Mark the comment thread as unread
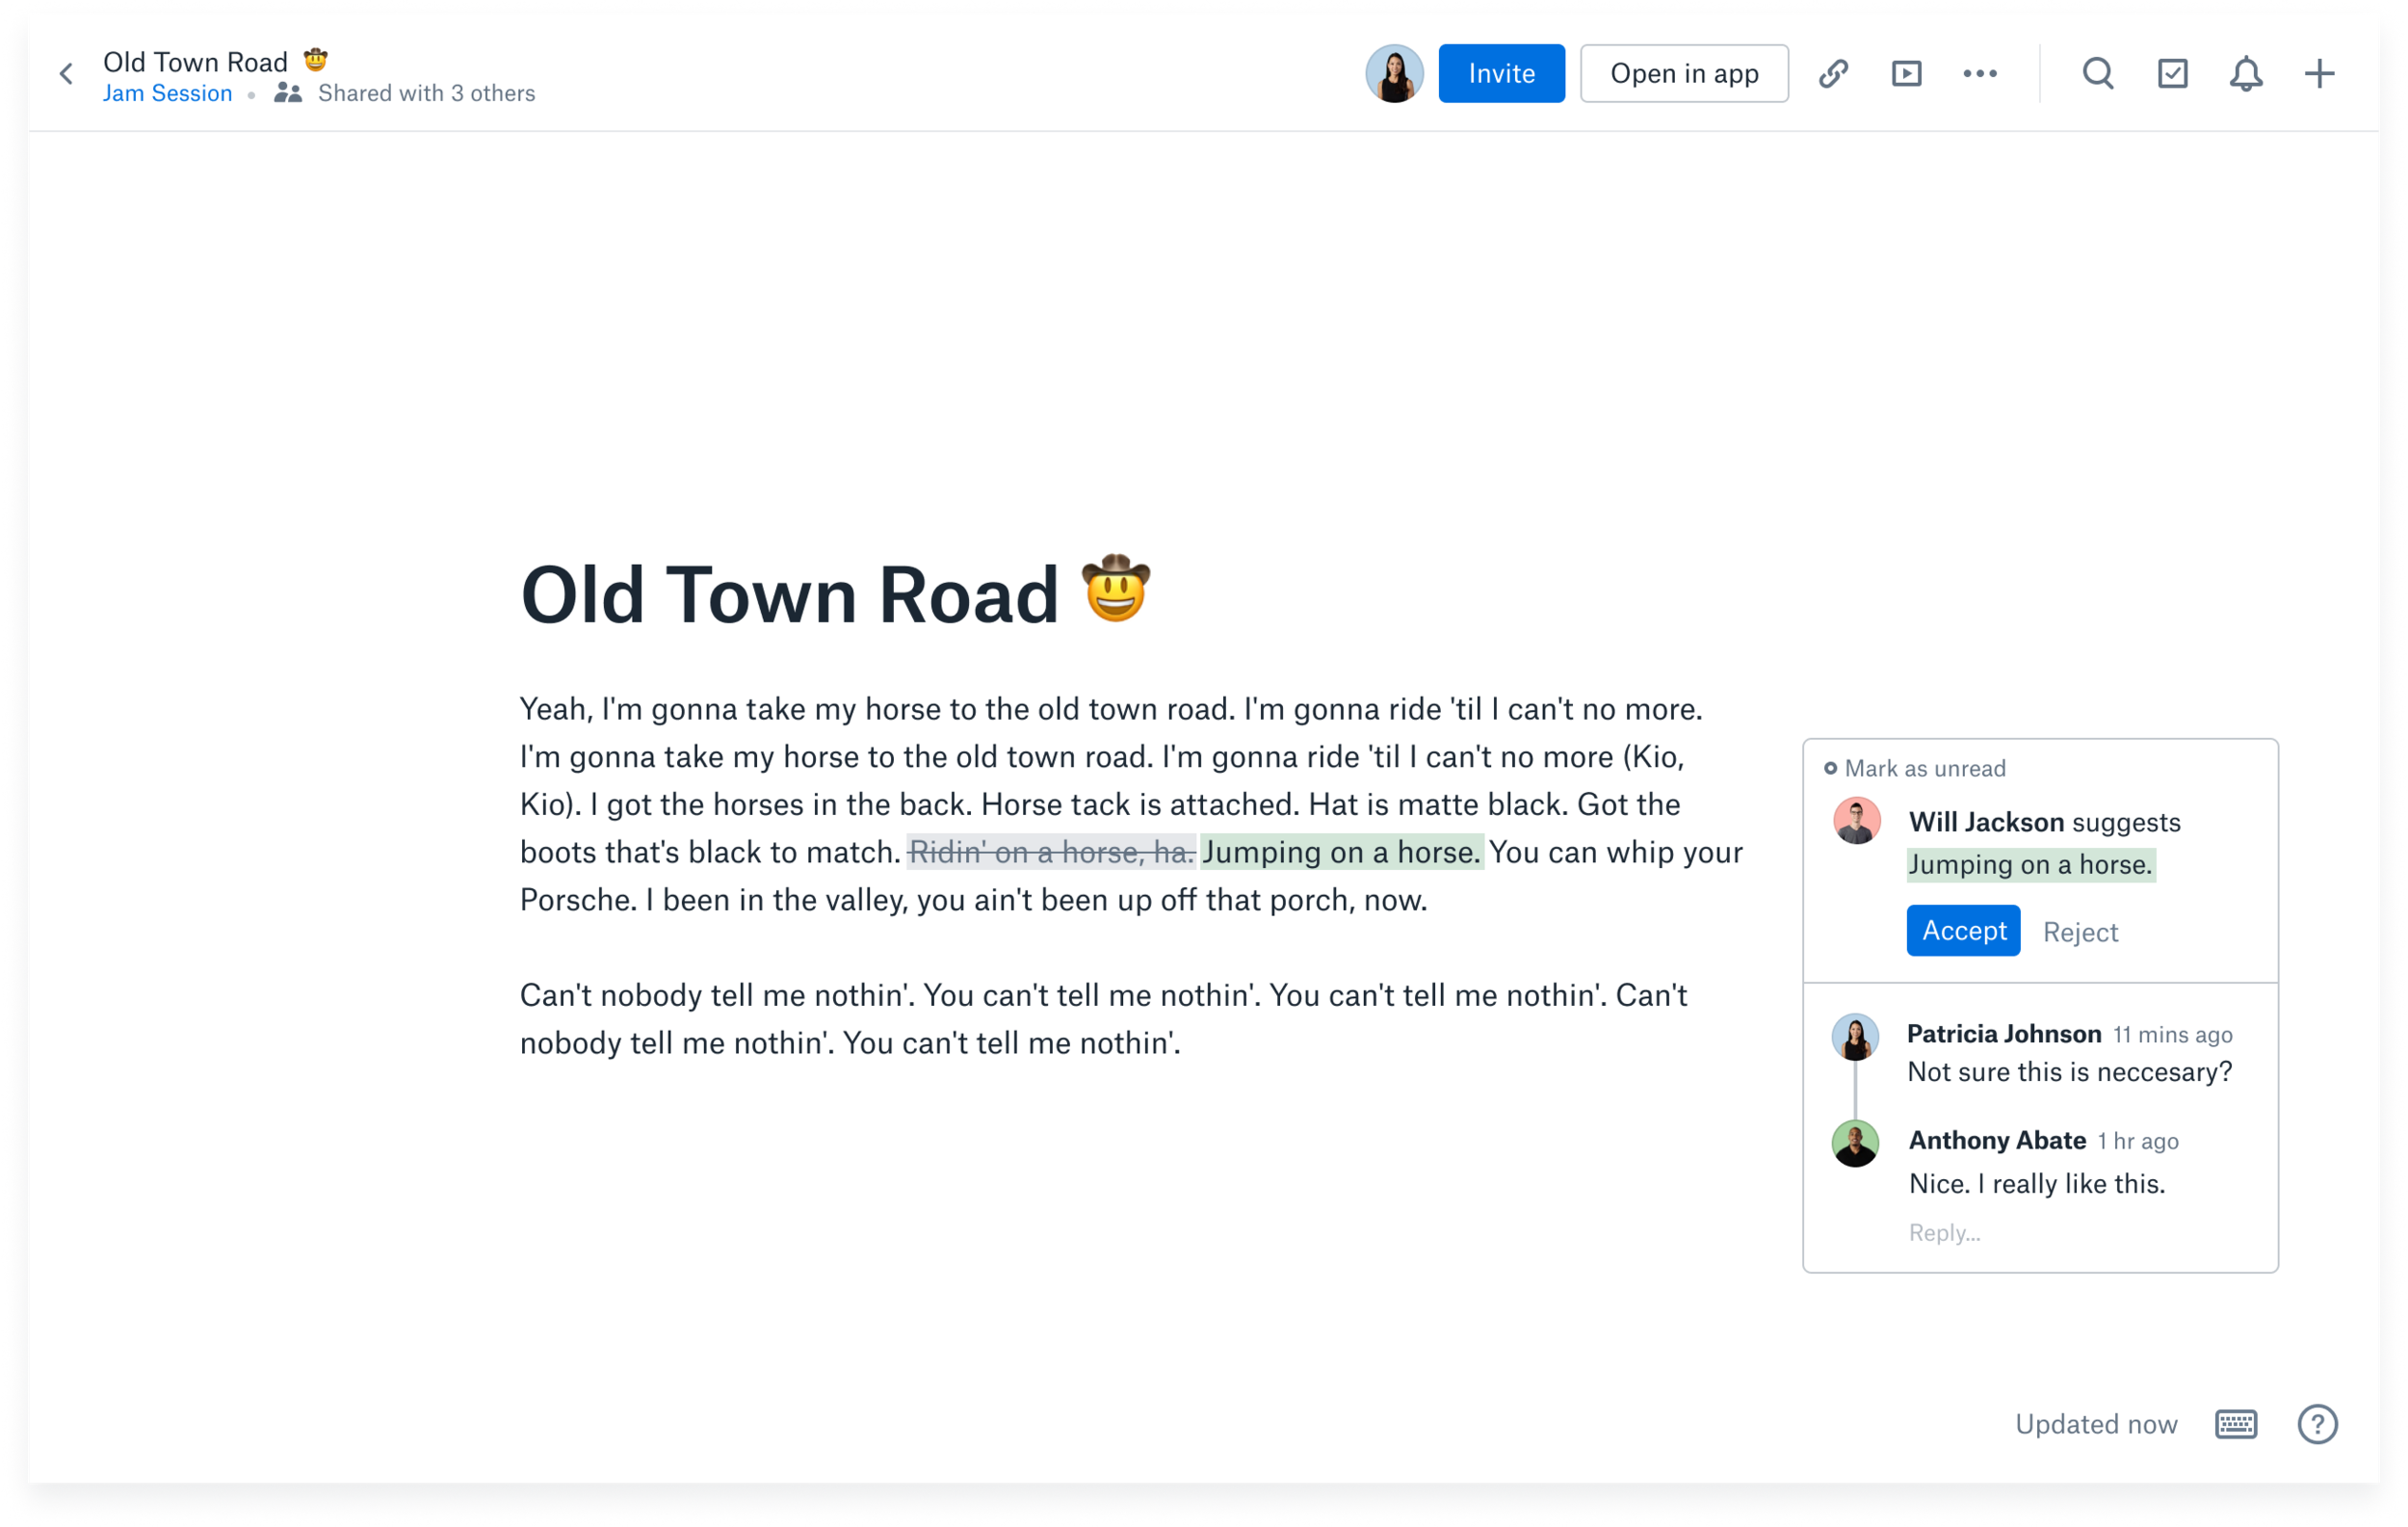The image size is (2408, 1527). point(1915,768)
